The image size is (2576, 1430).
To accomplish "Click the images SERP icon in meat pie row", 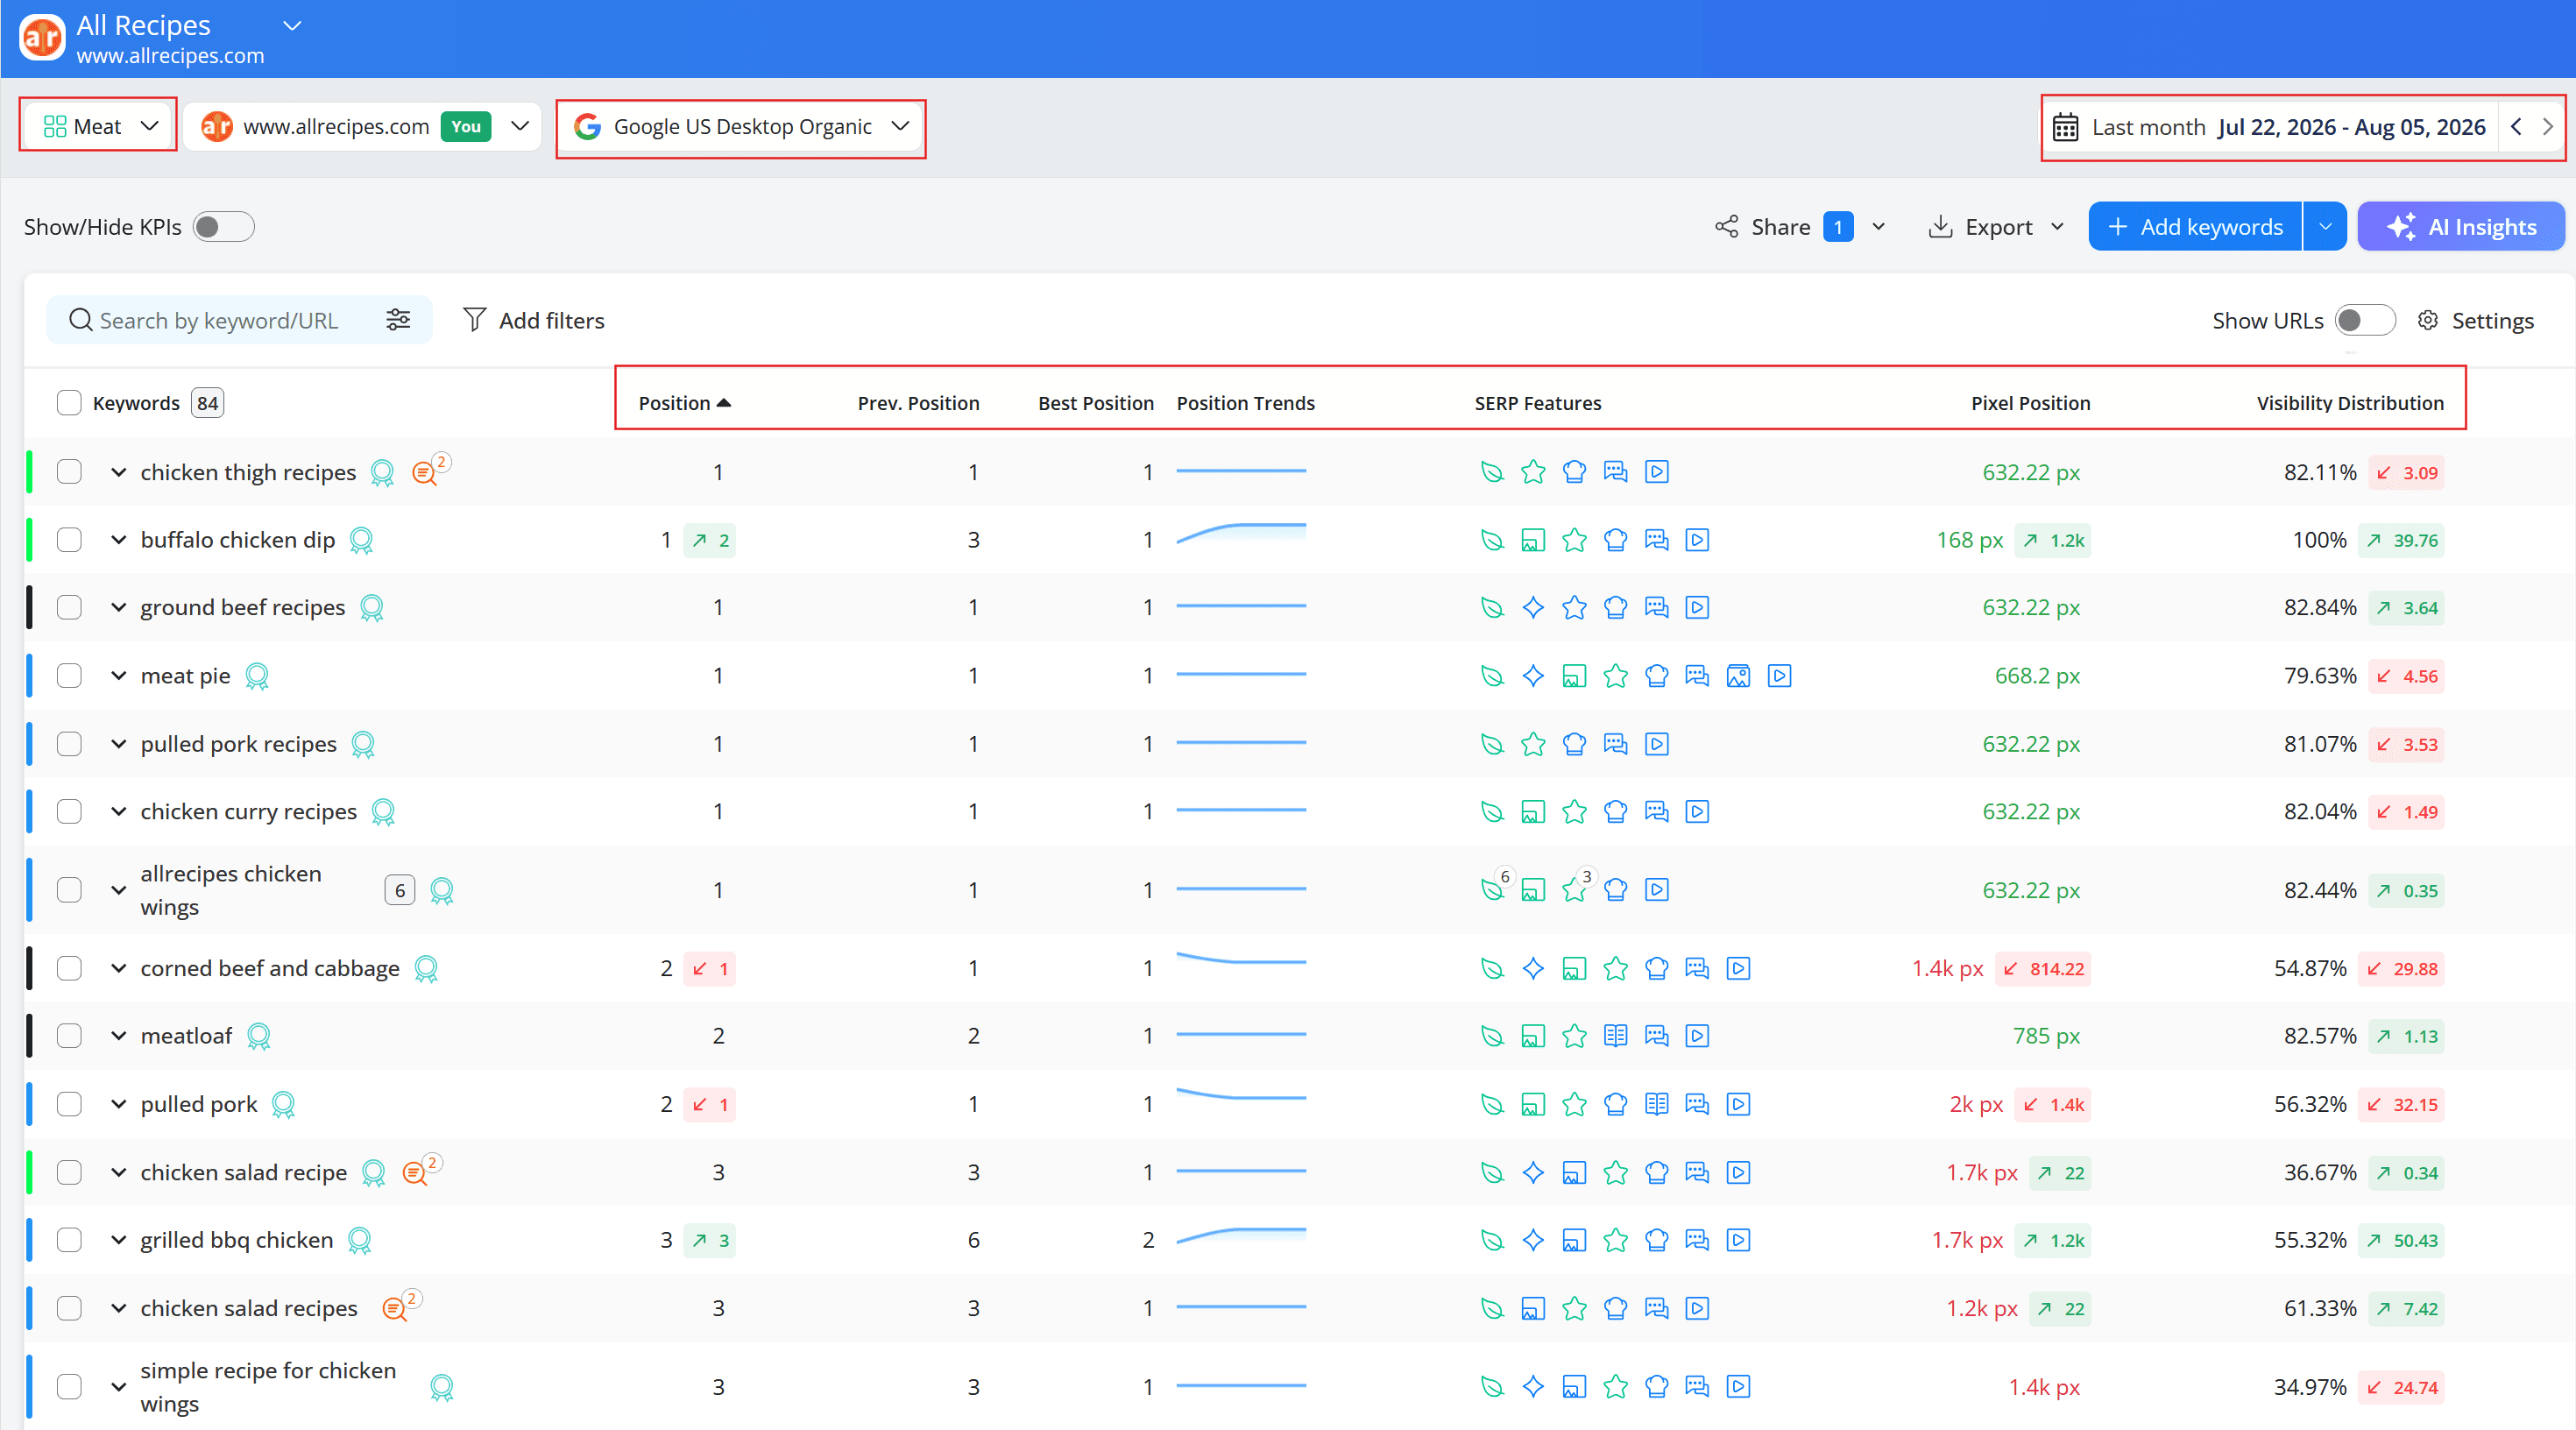I will (1738, 676).
